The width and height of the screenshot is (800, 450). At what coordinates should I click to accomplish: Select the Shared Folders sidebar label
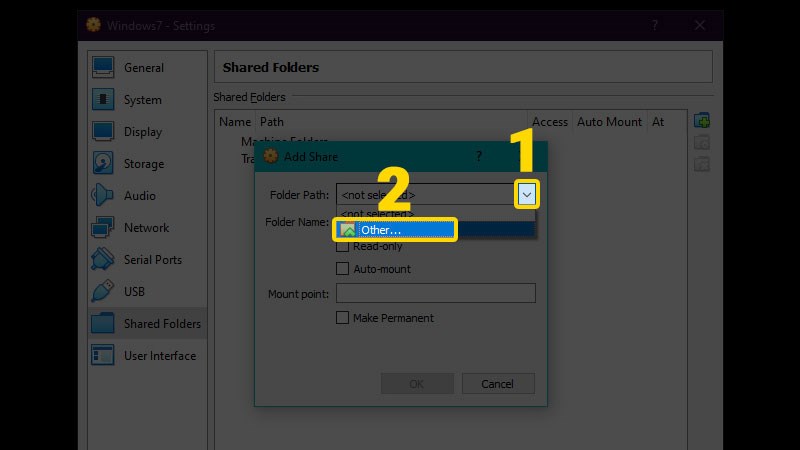[162, 323]
